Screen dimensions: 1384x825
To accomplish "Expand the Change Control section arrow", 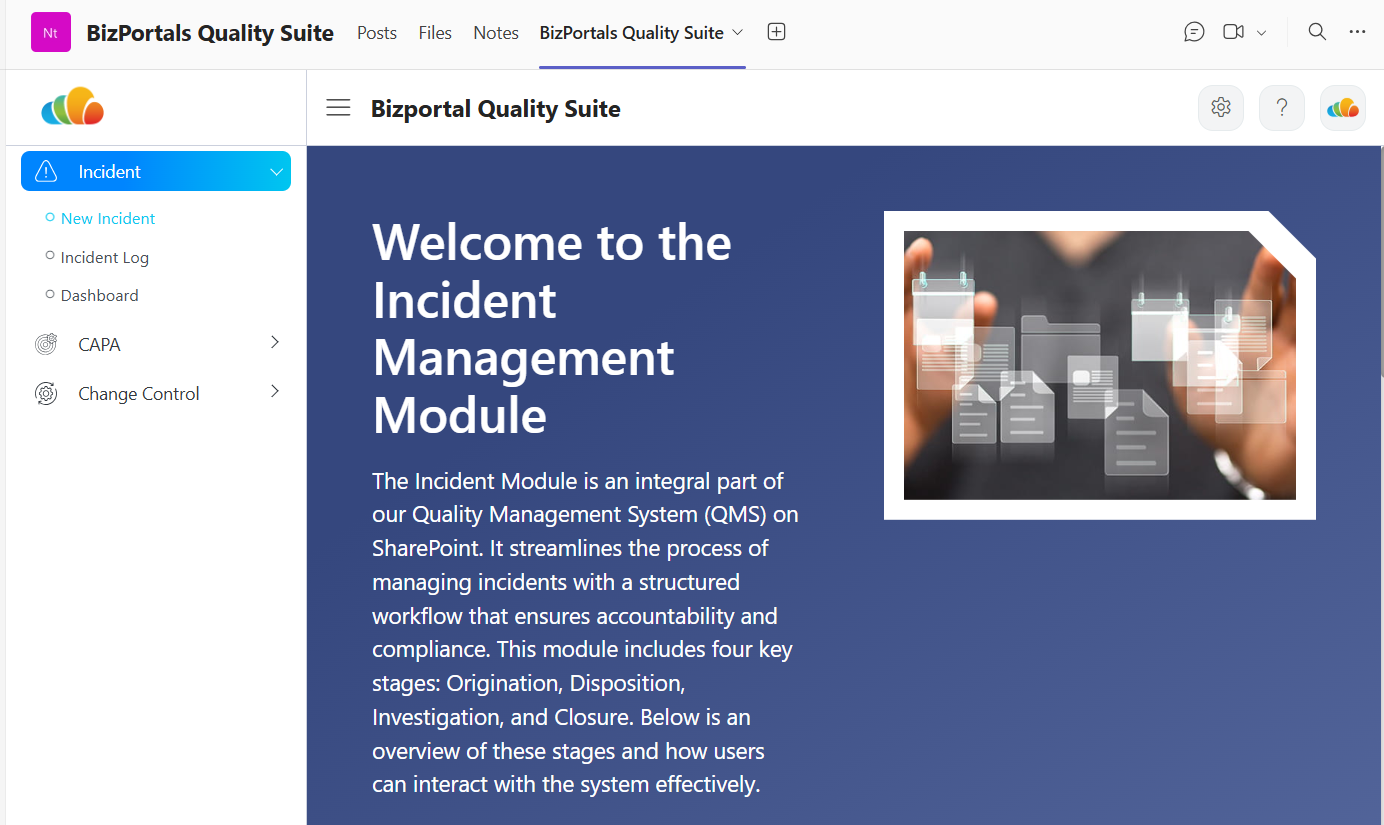I will [x=275, y=391].
